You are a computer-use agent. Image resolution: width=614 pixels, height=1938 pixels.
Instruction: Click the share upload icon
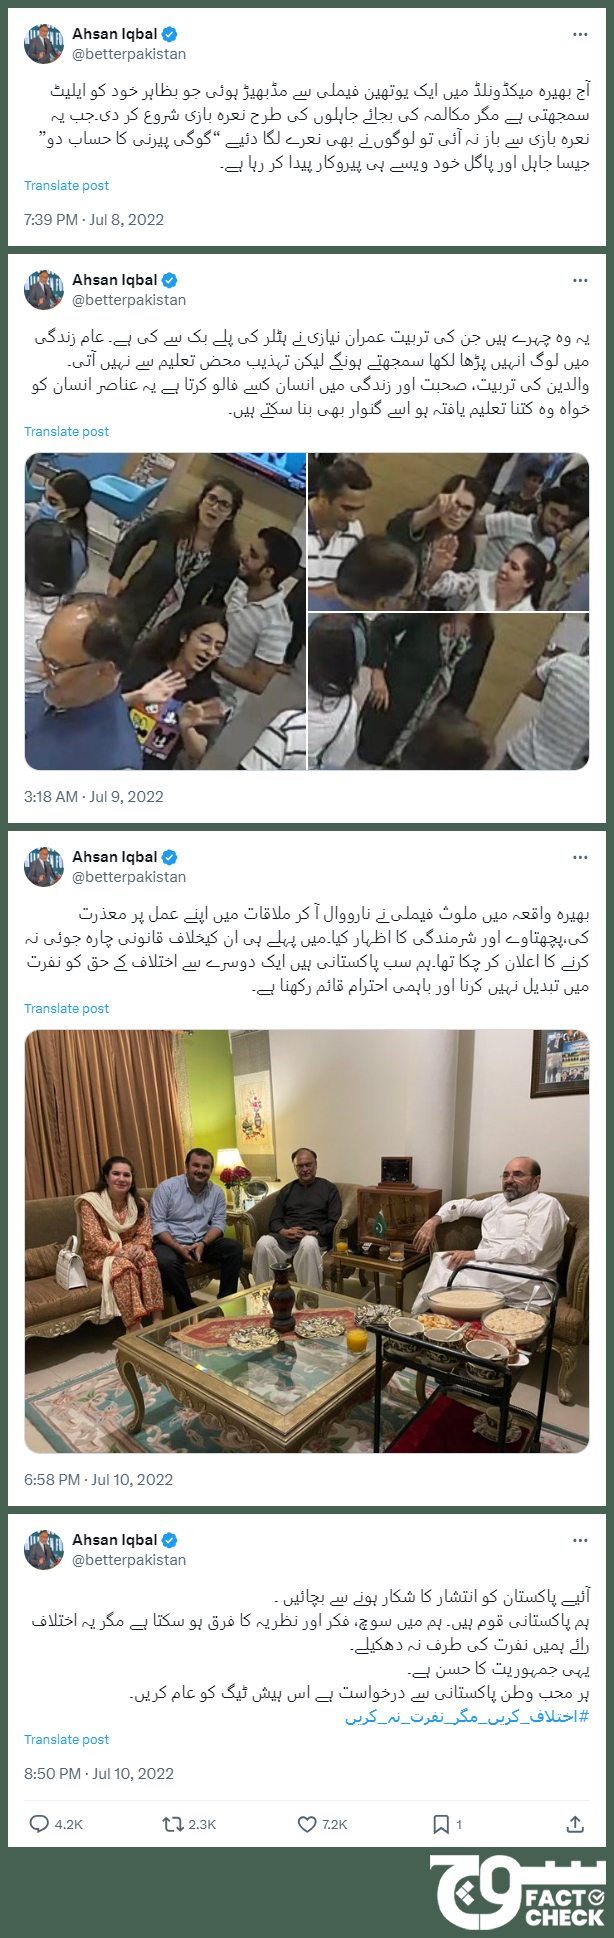tap(575, 1824)
